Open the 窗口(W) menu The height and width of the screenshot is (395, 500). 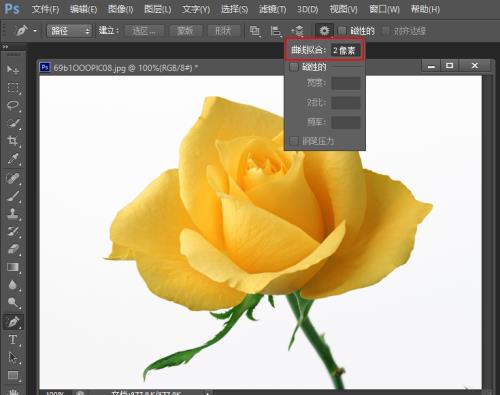[384, 9]
